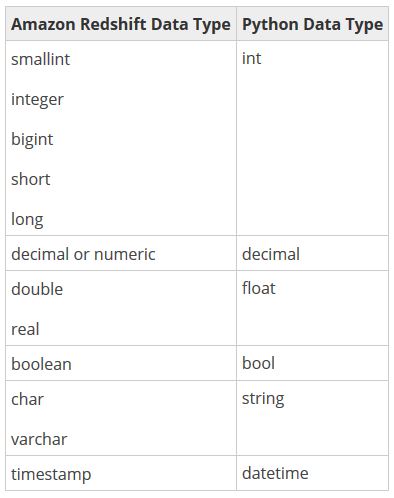This screenshot has width=394, height=498.
Task: Click the string Python type
Action: click(263, 399)
